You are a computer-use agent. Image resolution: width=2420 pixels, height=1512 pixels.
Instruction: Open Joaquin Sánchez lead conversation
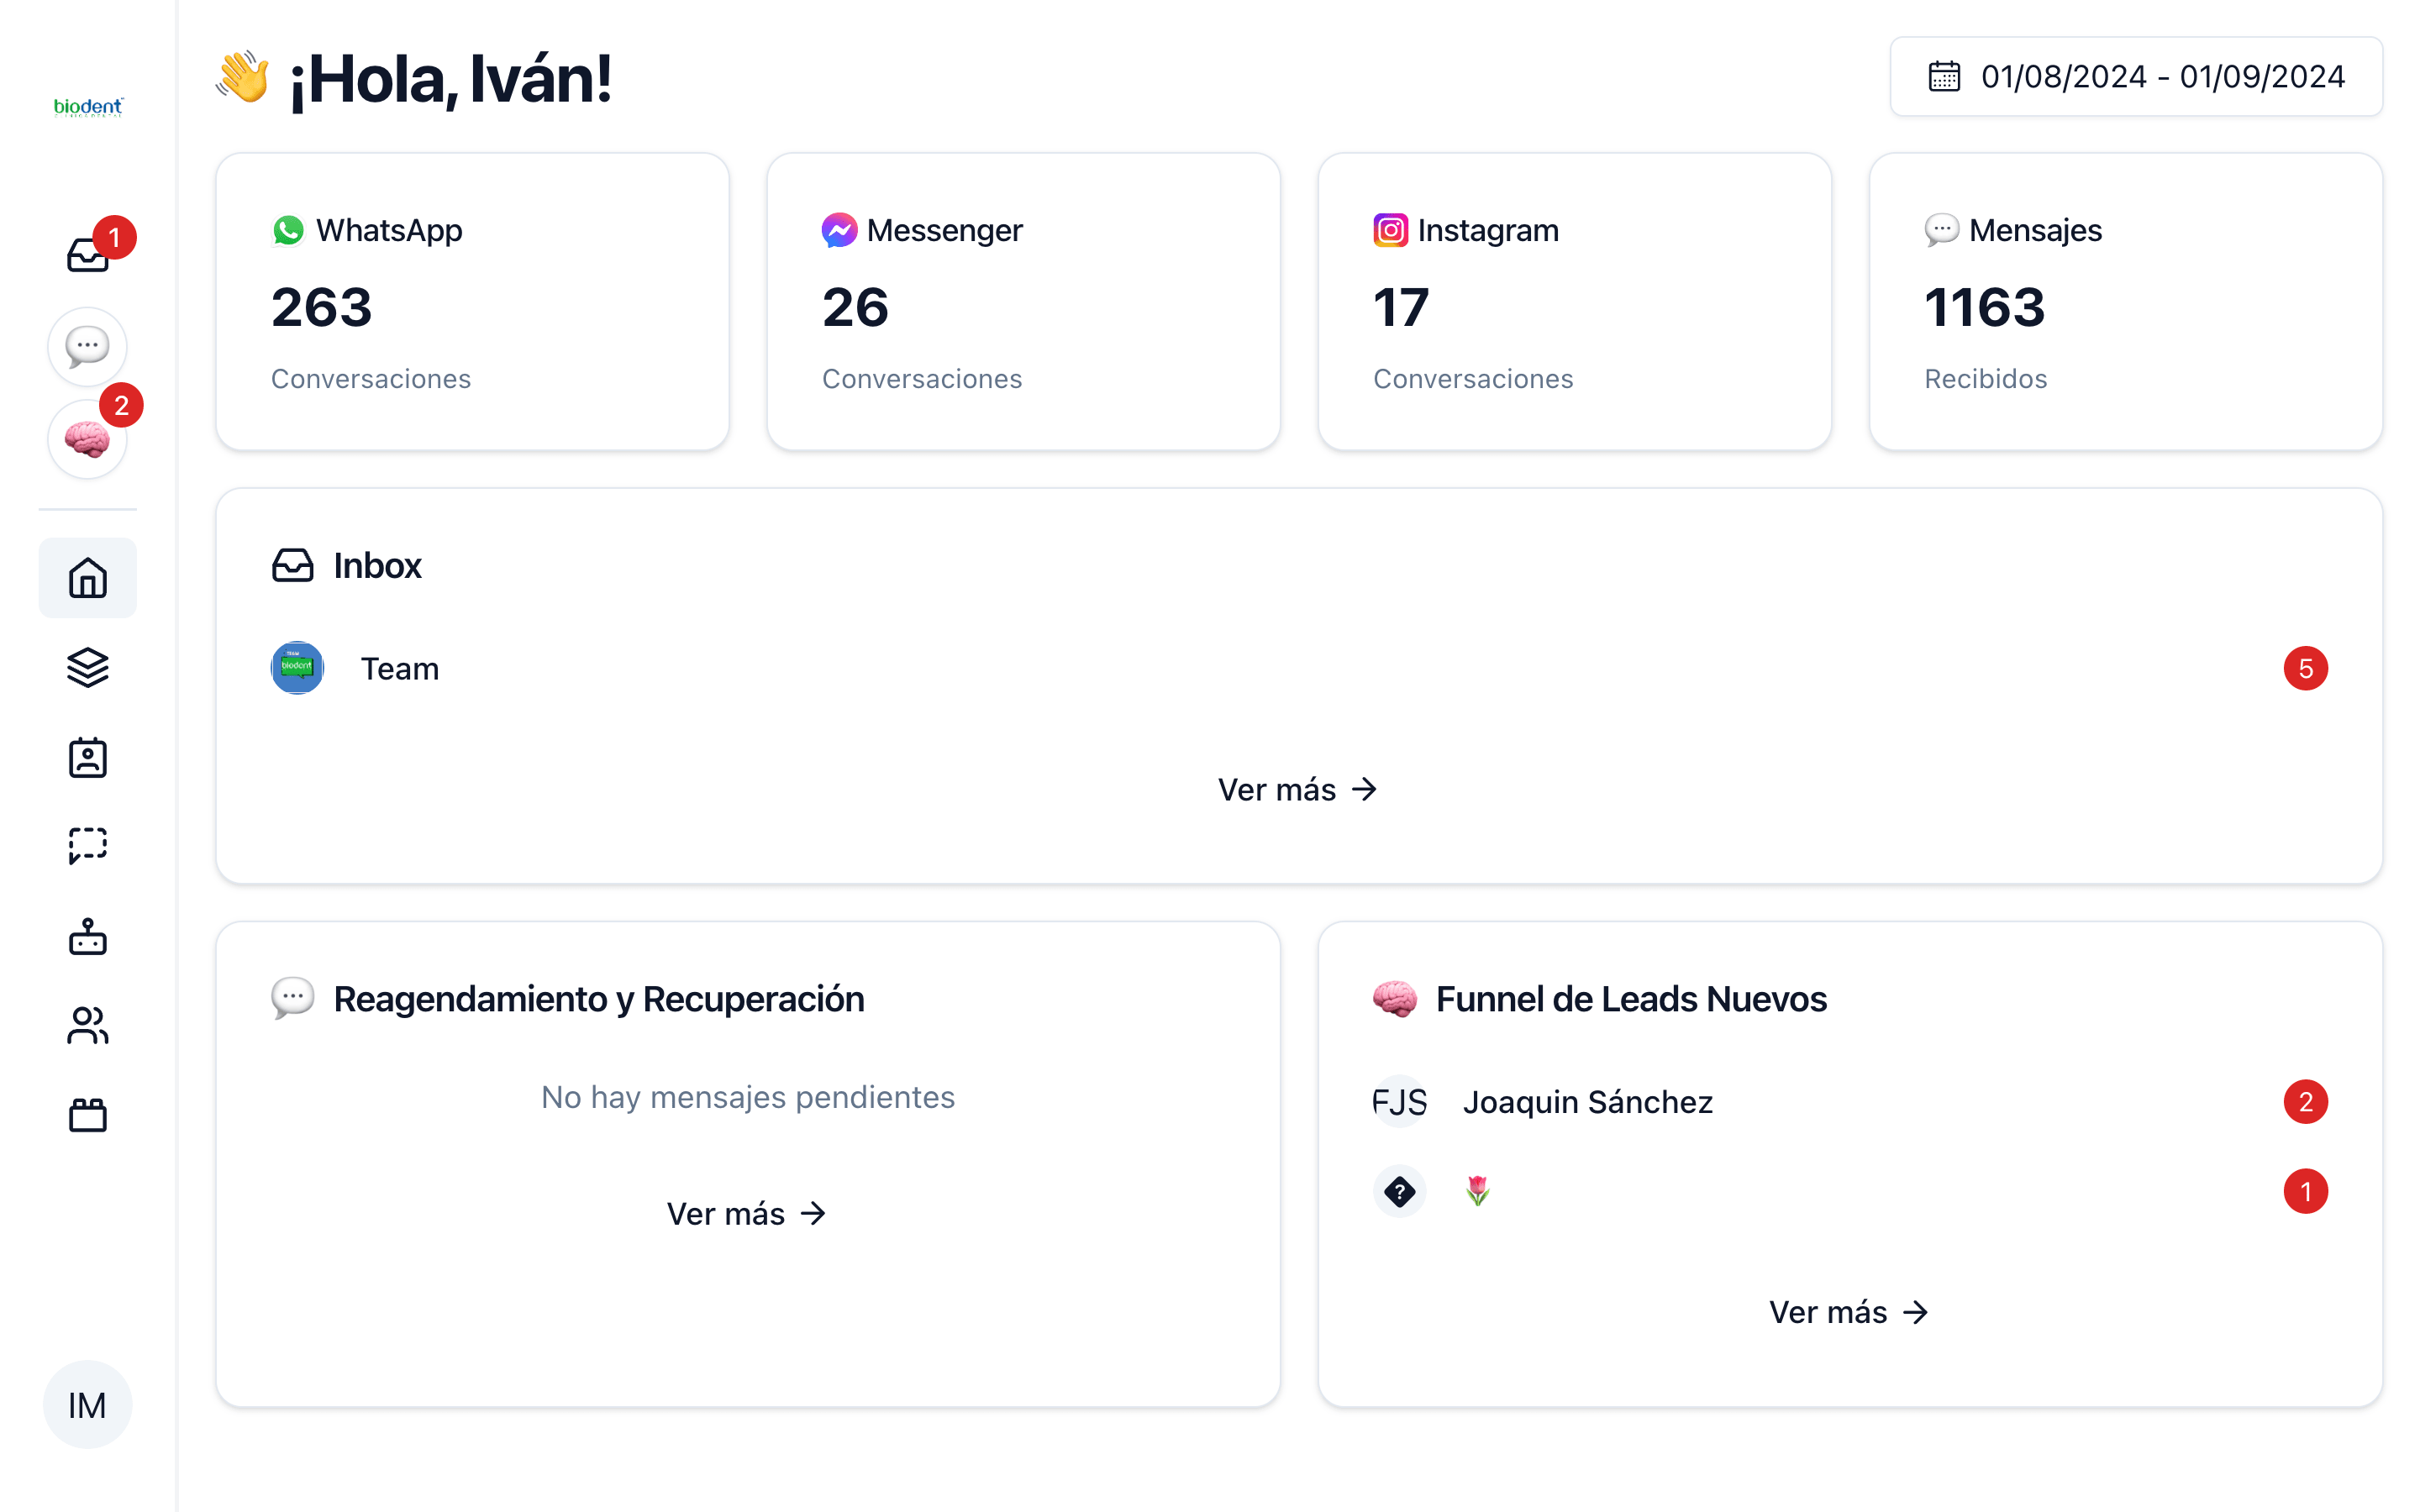click(1586, 1101)
